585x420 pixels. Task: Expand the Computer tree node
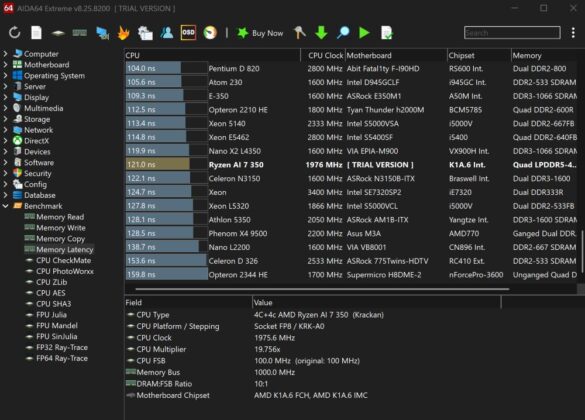coord(6,54)
